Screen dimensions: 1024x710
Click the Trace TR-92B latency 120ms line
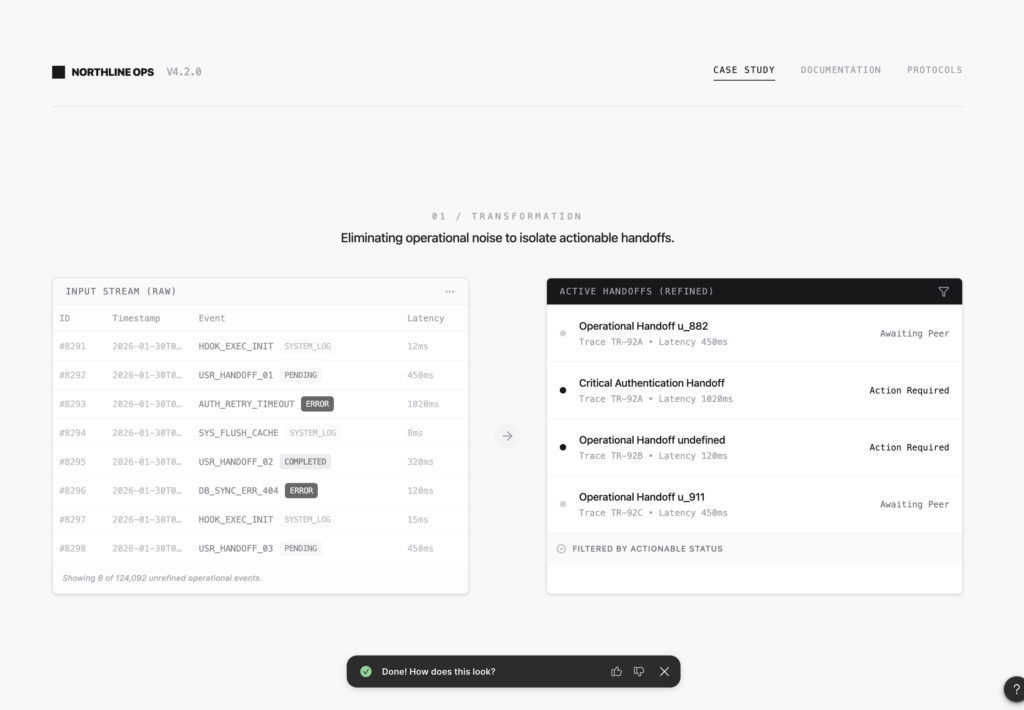[x=653, y=456]
